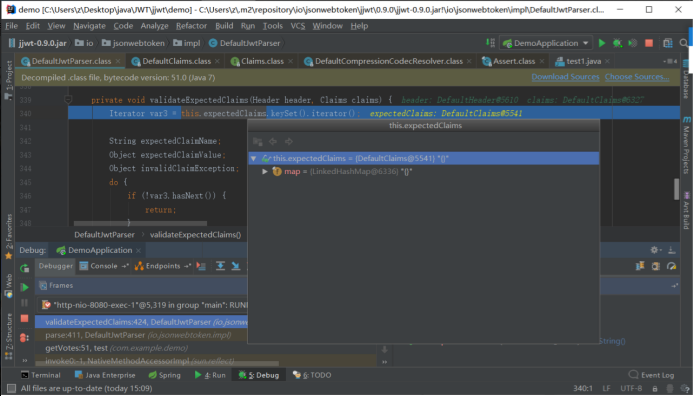Open the VCS menu
This screenshot has width=693, height=396.
point(297,26)
